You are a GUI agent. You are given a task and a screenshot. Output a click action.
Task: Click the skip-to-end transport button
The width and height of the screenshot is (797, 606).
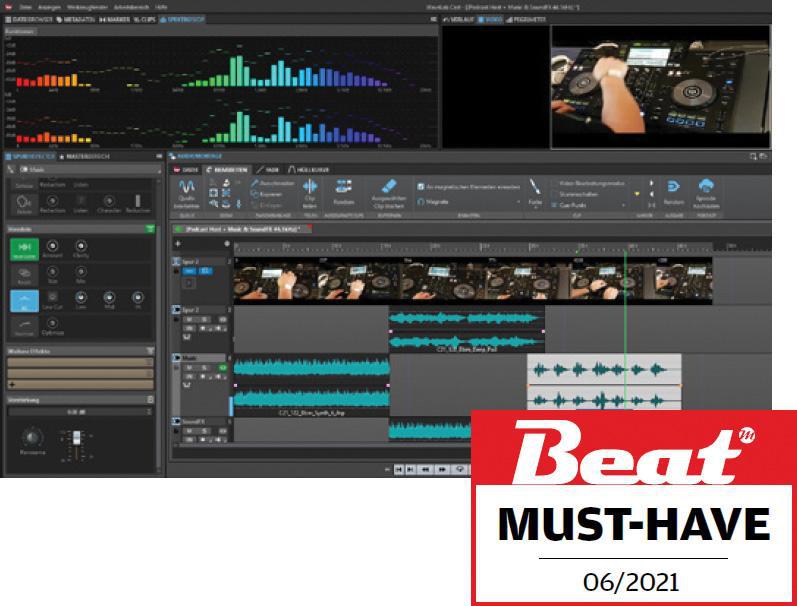(410, 469)
